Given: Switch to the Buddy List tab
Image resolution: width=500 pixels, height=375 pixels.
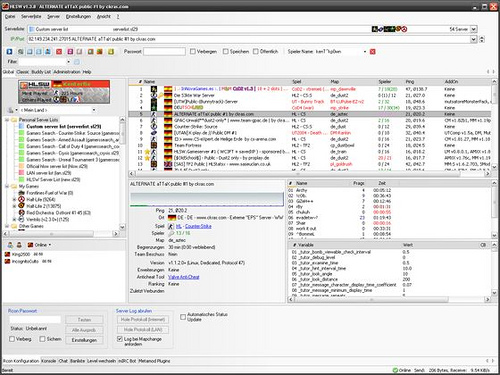Looking at the screenshot, I should point(41,72).
